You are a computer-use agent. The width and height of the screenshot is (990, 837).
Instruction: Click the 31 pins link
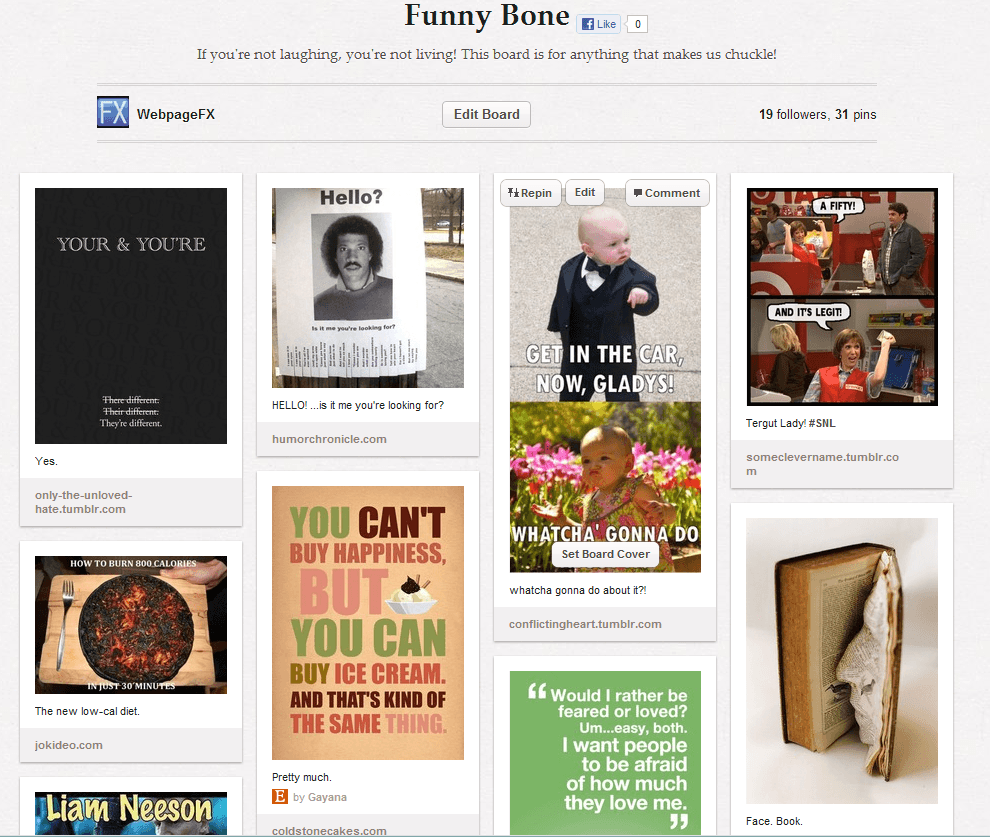click(x=857, y=115)
